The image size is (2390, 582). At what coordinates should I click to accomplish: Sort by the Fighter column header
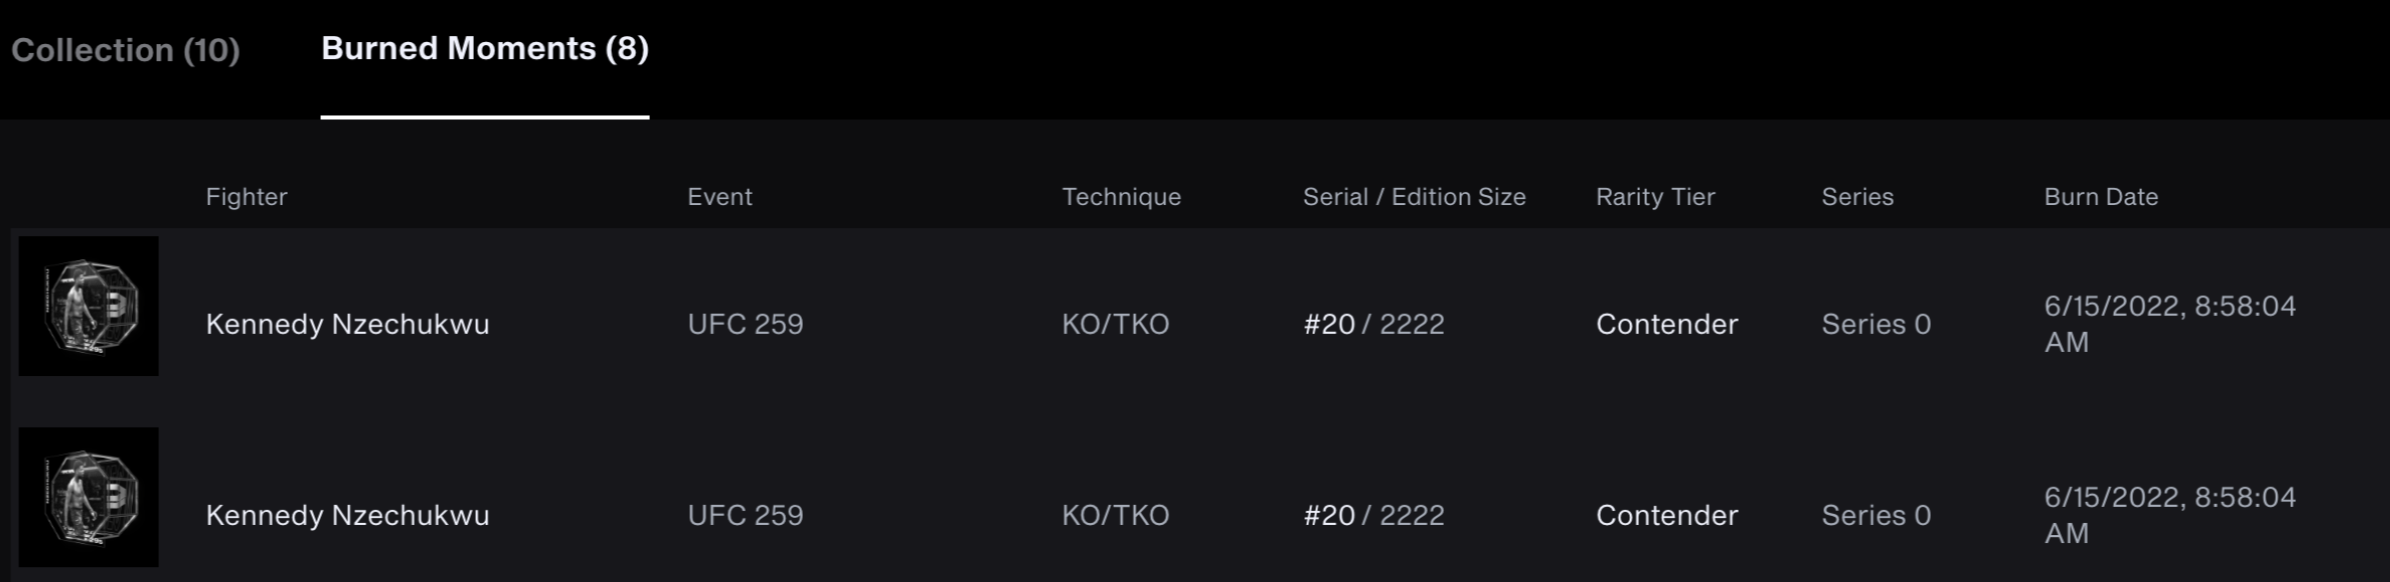pos(246,197)
